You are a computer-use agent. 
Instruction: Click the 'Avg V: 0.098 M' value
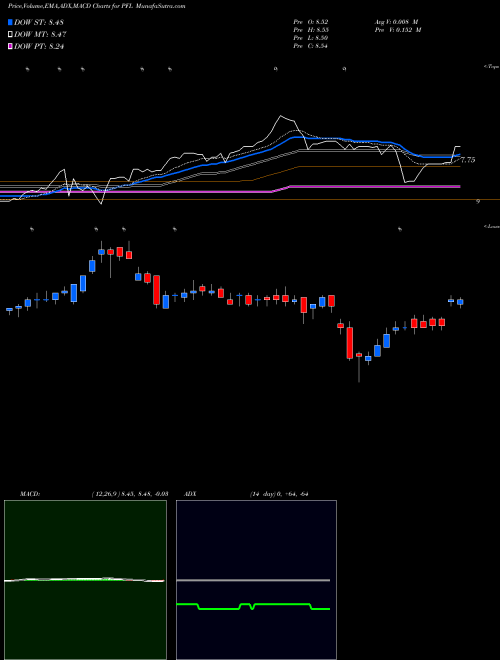[396, 22]
